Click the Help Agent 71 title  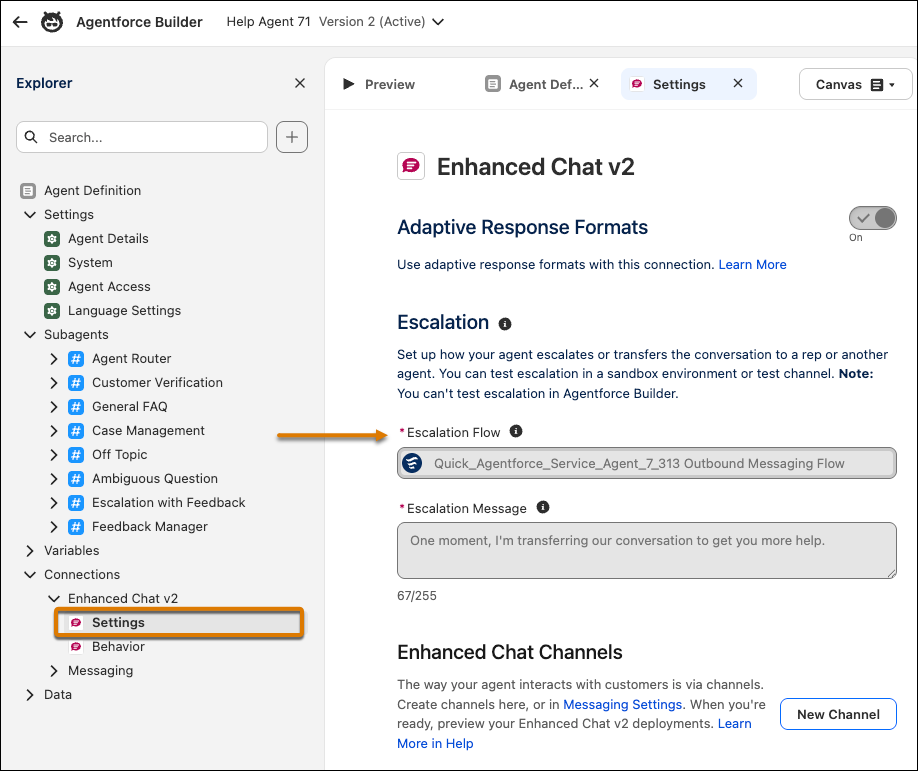[x=269, y=22]
